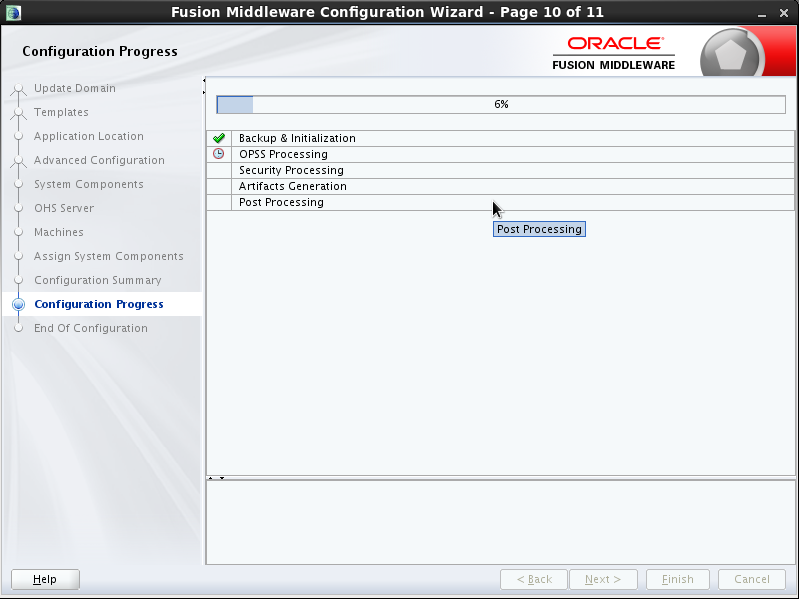Click the End Of Configuration step node
This screenshot has width=799, height=599.
tap(18, 329)
